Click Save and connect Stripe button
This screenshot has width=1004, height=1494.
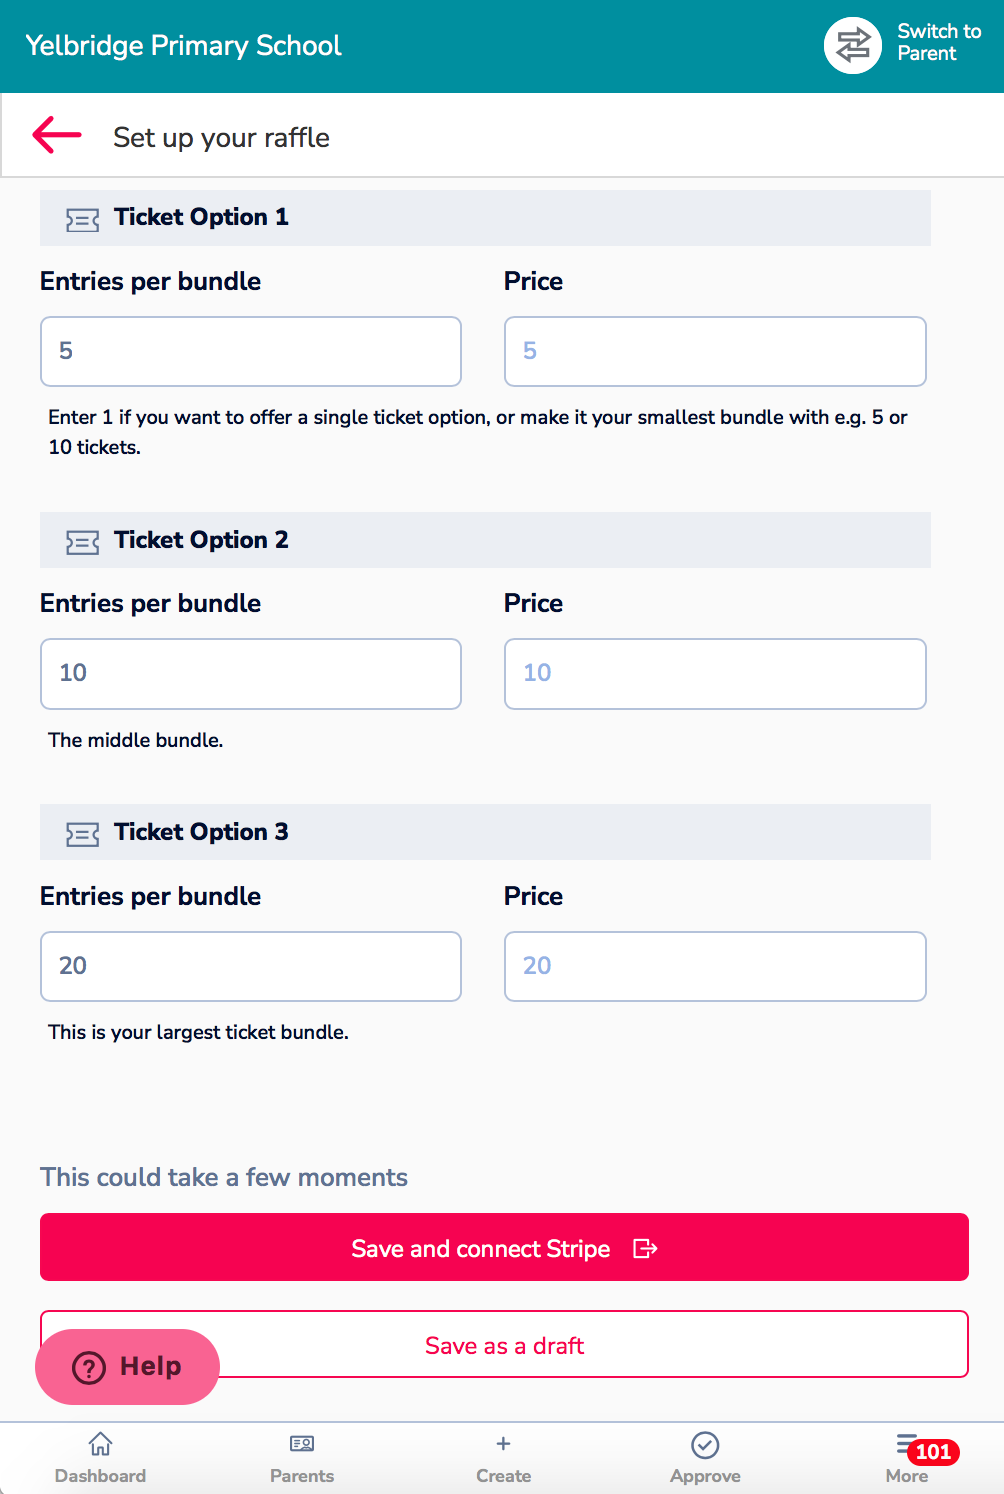click(504, 1247)
